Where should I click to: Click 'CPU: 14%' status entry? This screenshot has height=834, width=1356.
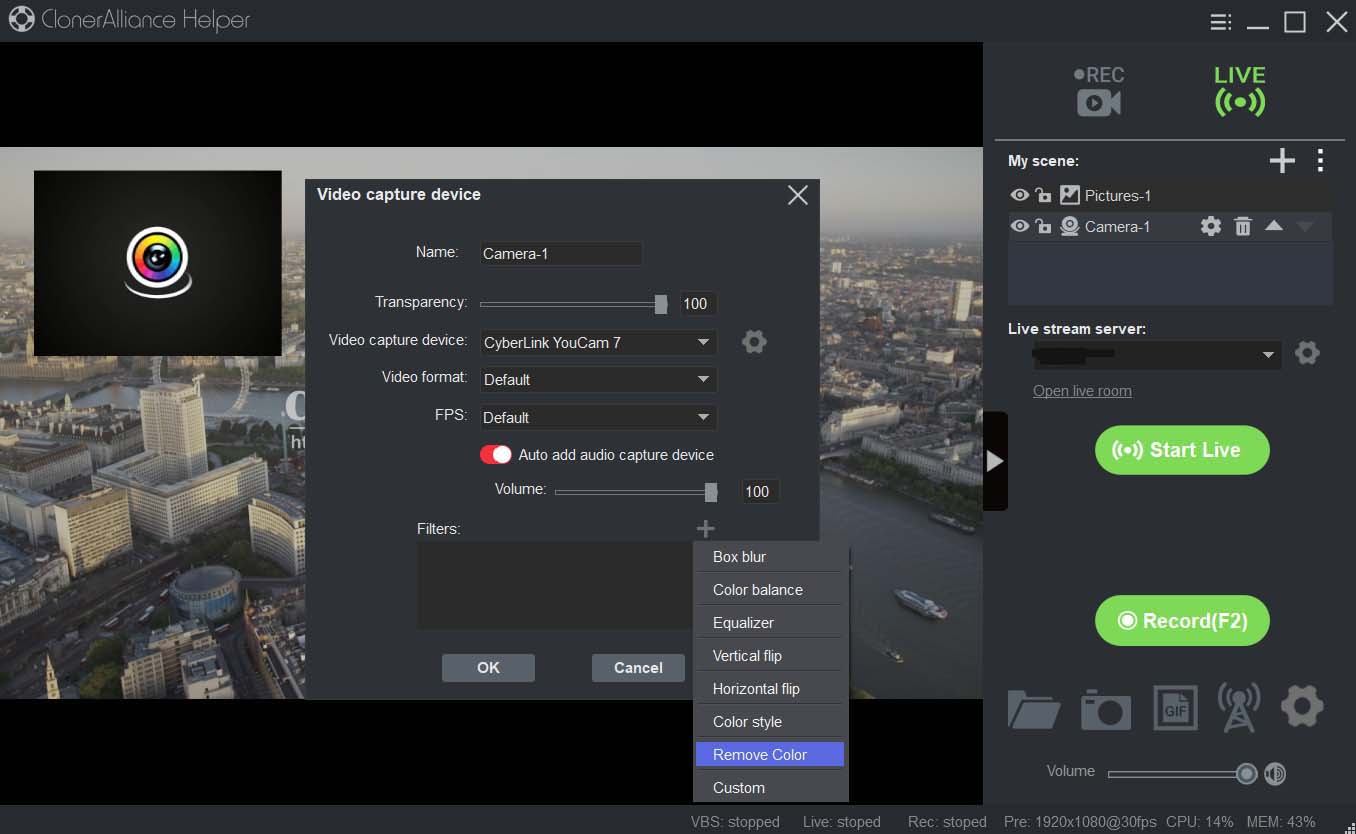pos(1200,822)
